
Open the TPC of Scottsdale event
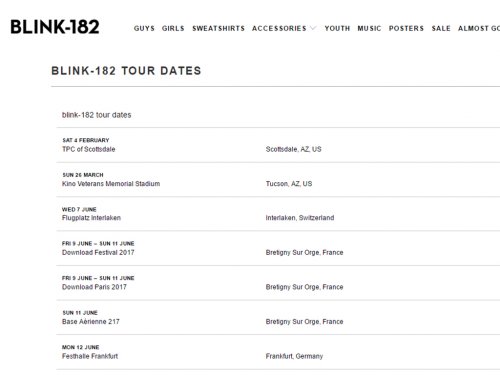[x=89, y=149]
